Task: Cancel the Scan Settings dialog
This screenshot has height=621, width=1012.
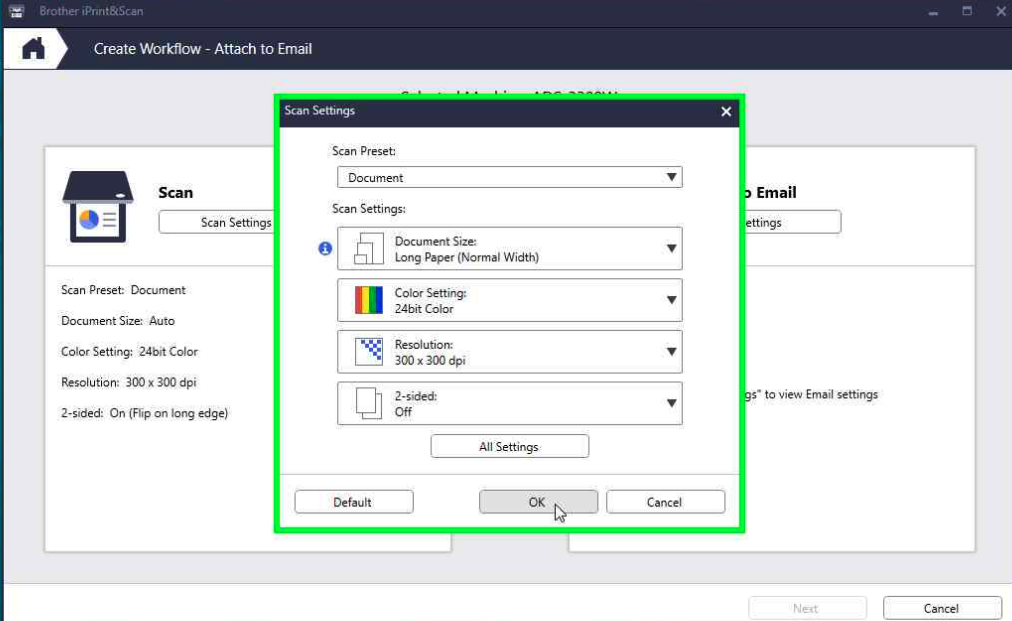Action: click(665, 502)
